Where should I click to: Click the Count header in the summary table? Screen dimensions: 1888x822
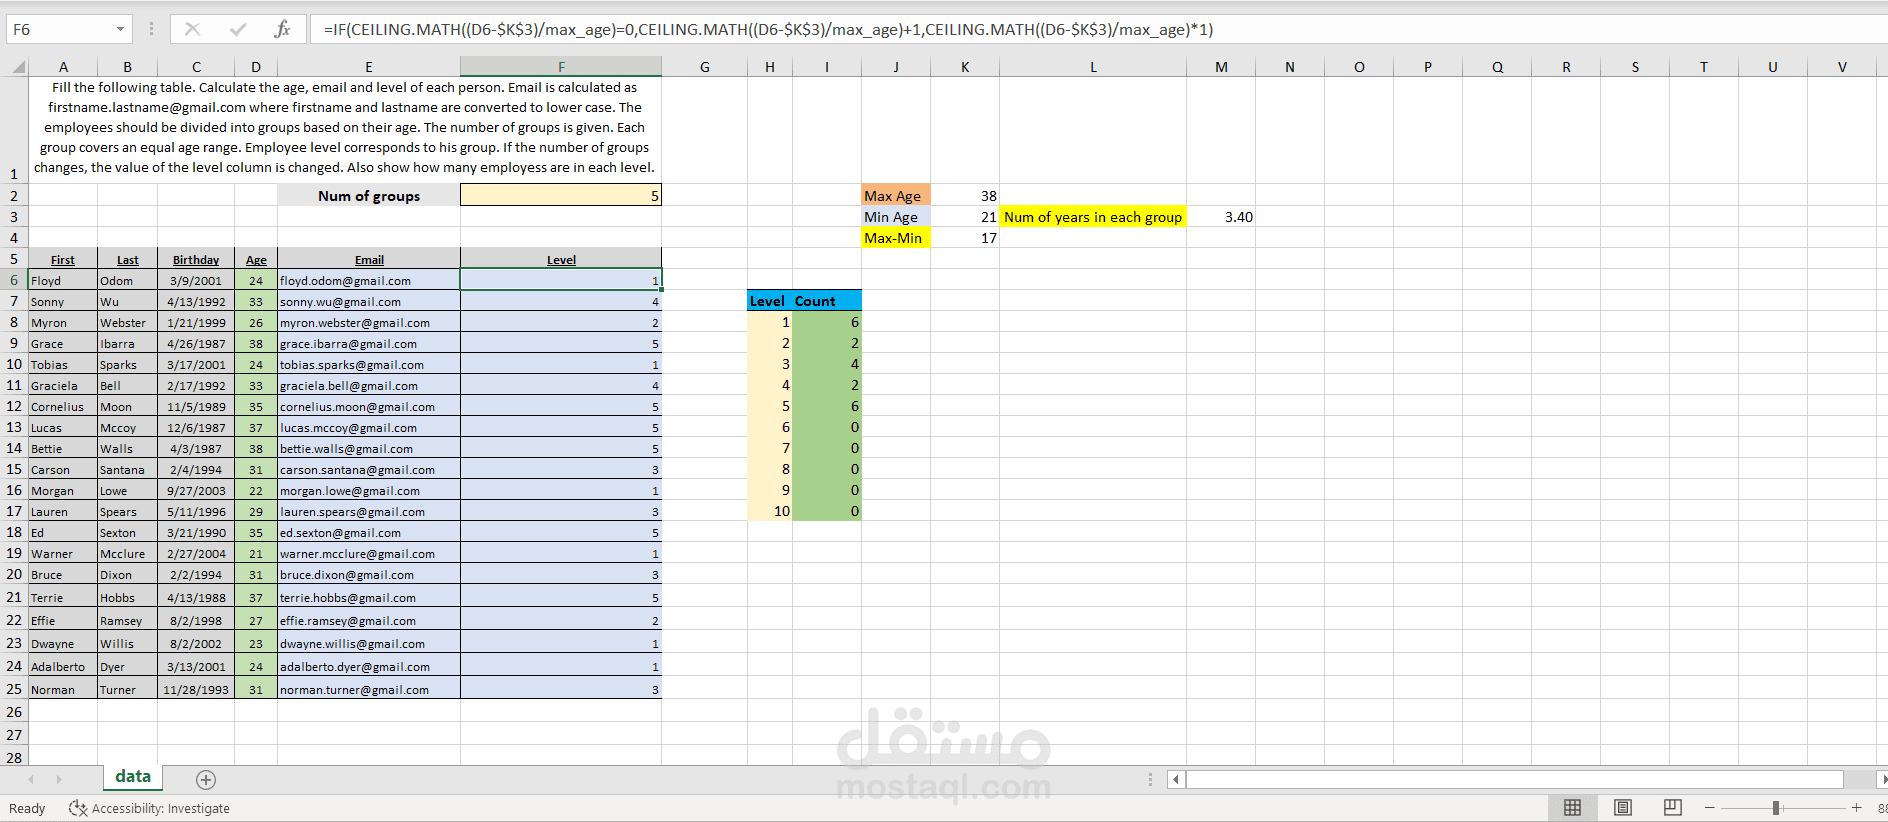(827, 301)
